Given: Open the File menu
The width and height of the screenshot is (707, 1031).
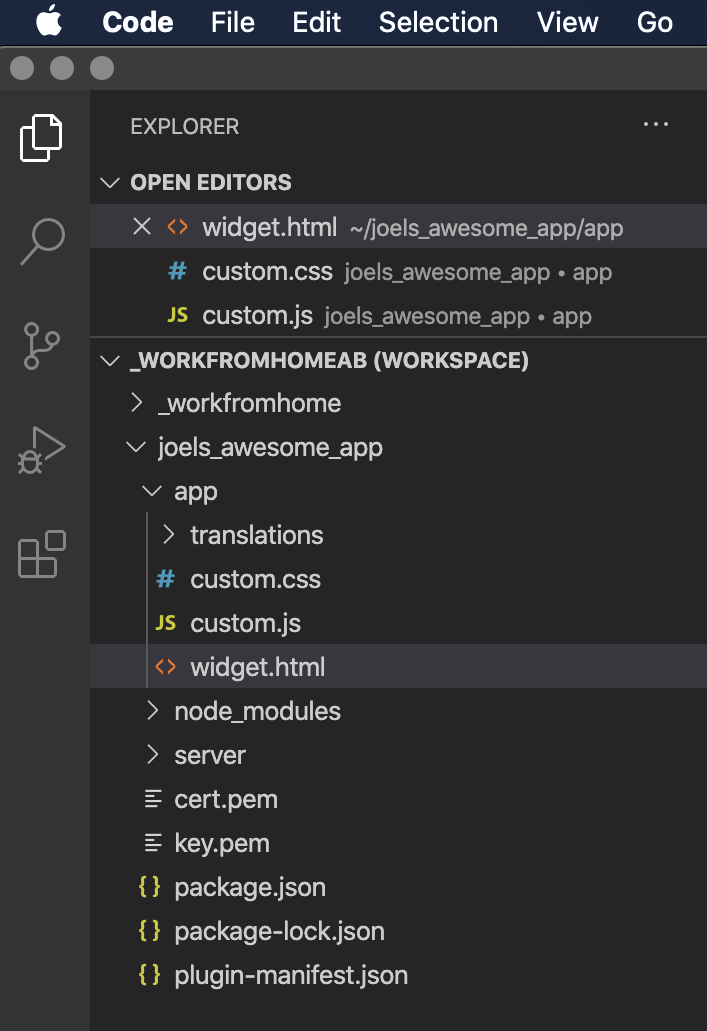Looking at the screenshot, I should (x=232, y=22).
